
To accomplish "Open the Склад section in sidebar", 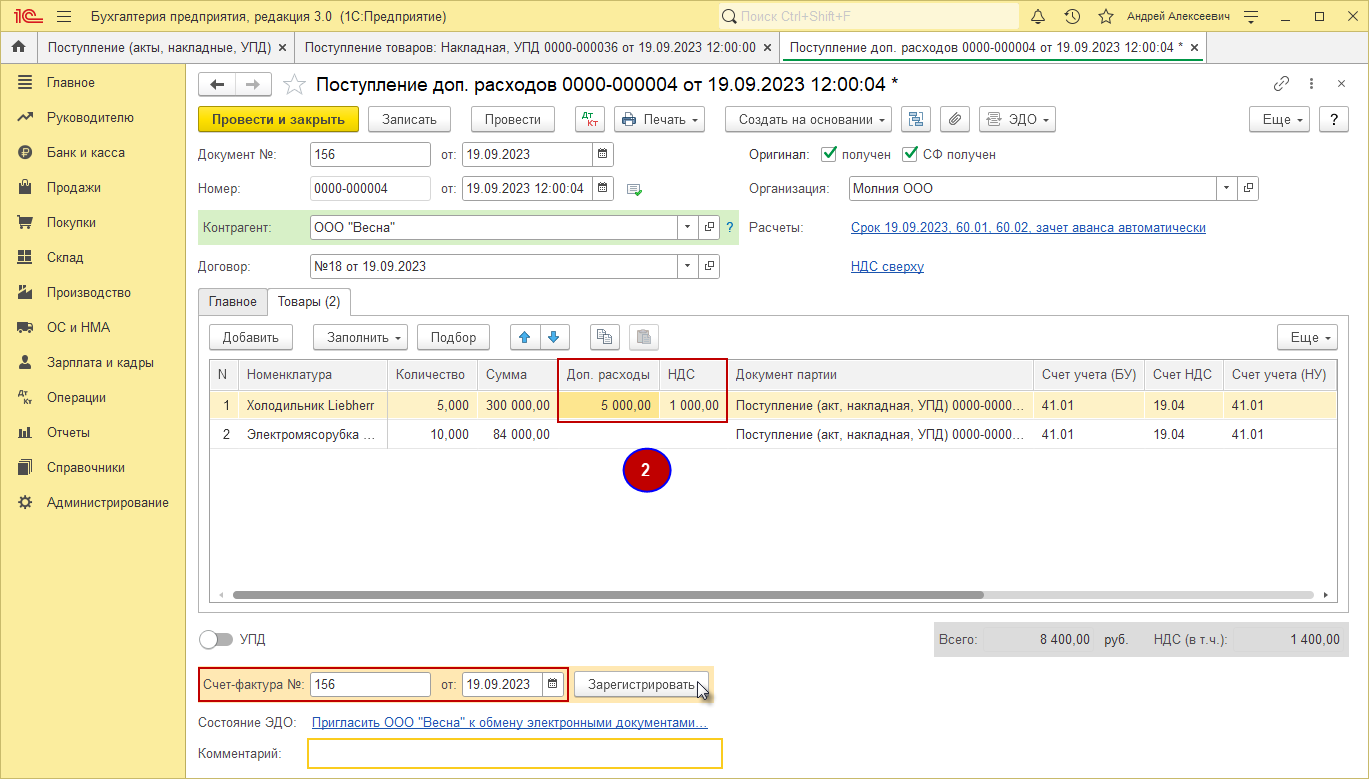I will (65, 257).
